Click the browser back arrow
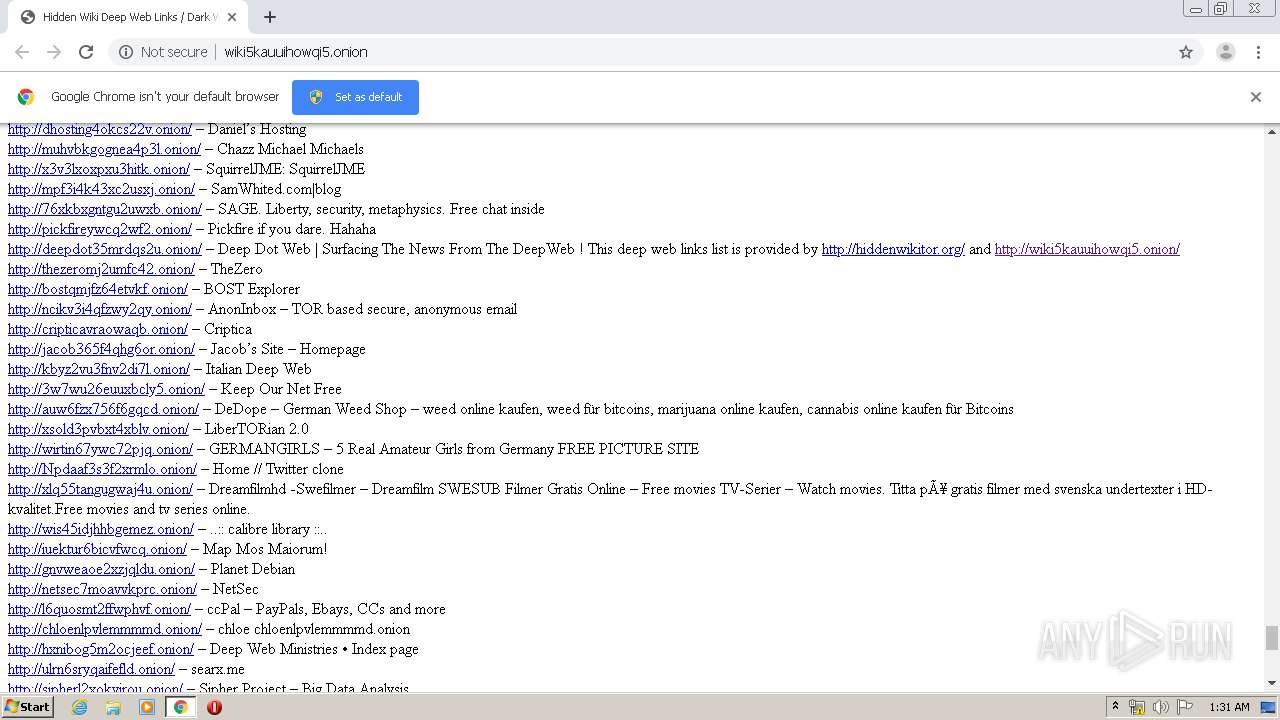The image size is (1280, 720). point(22,52)
